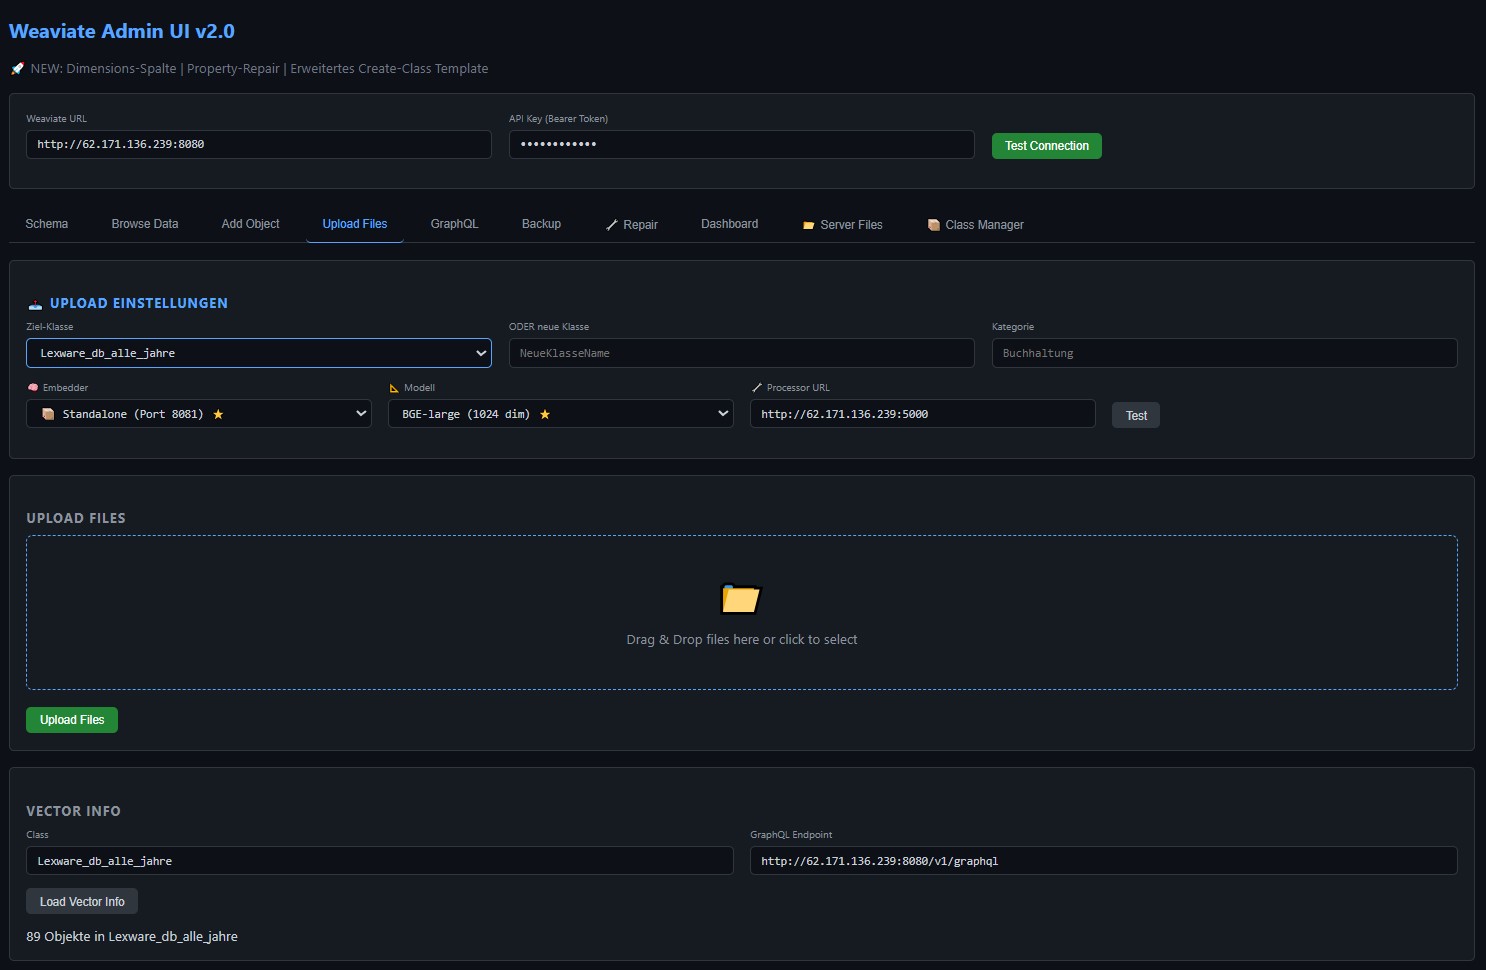Click Load Vector Info button
Screen dimensions: 1486x970
82,902
